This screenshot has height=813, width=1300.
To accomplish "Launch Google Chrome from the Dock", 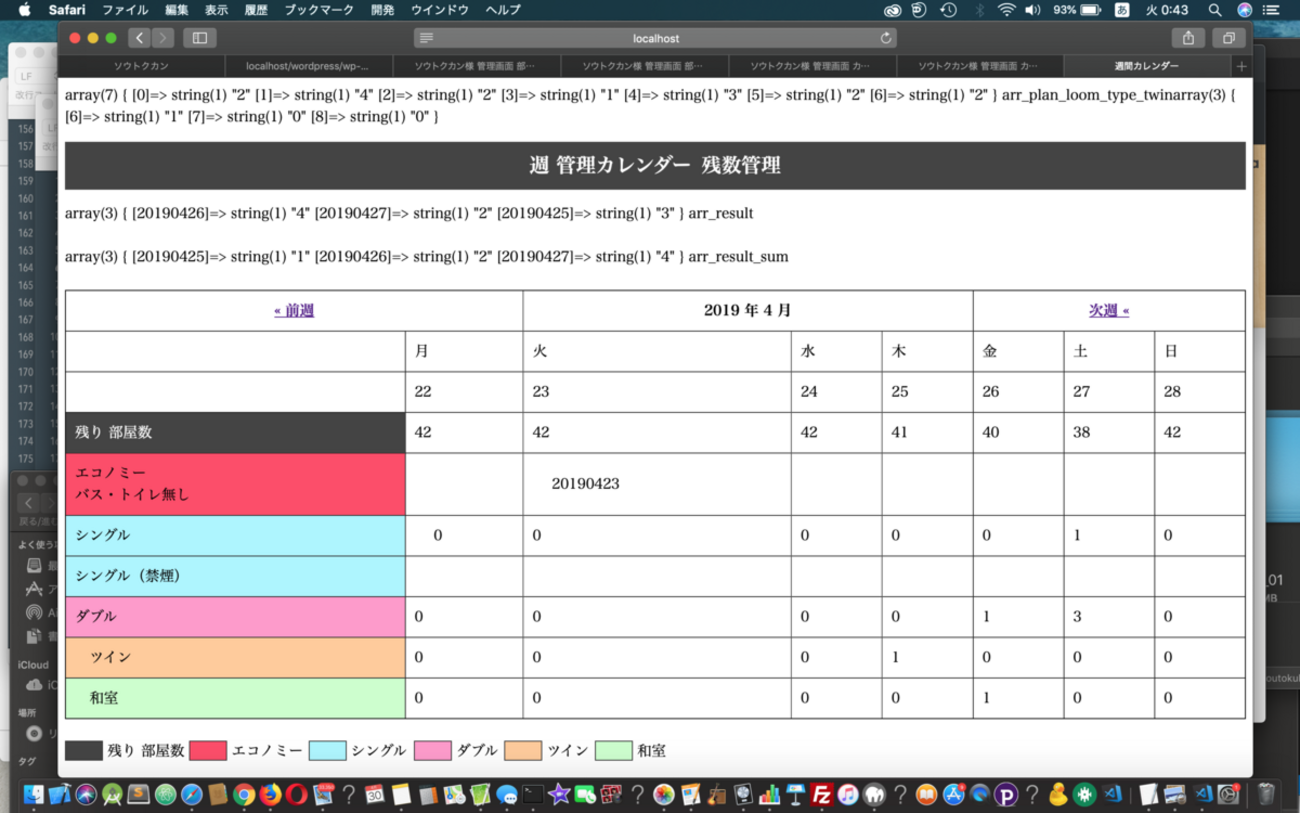I will [244, 795].
